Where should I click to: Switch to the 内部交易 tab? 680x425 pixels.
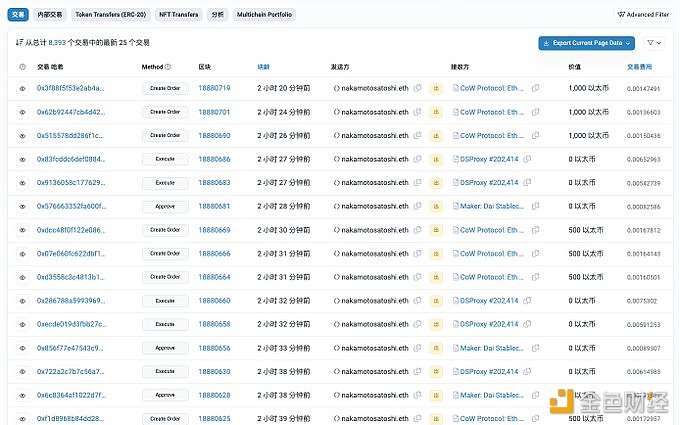tap(49, 14)
